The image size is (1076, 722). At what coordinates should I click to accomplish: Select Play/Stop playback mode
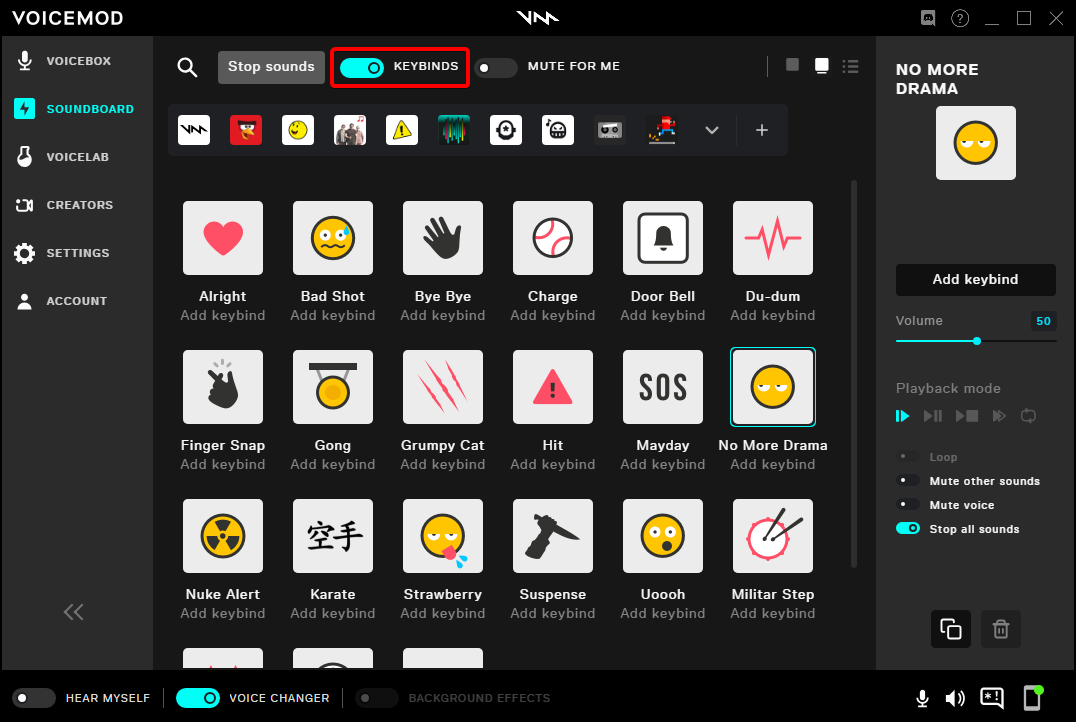pos(966,416)
